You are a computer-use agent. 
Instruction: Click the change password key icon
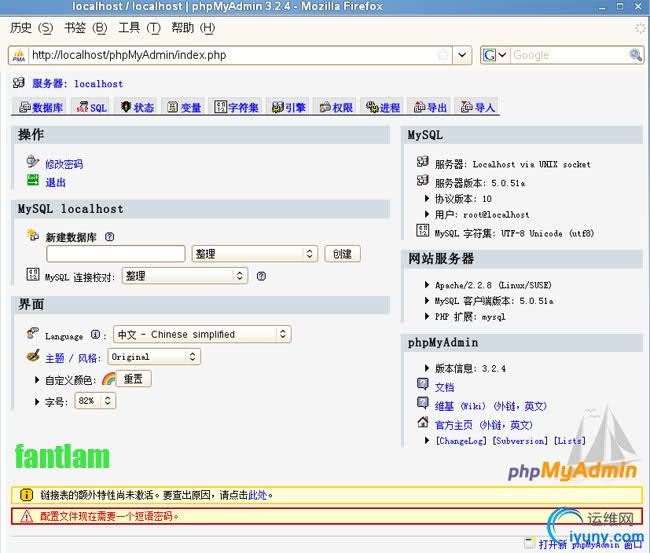pyautogui.click(x=32, y=161)
